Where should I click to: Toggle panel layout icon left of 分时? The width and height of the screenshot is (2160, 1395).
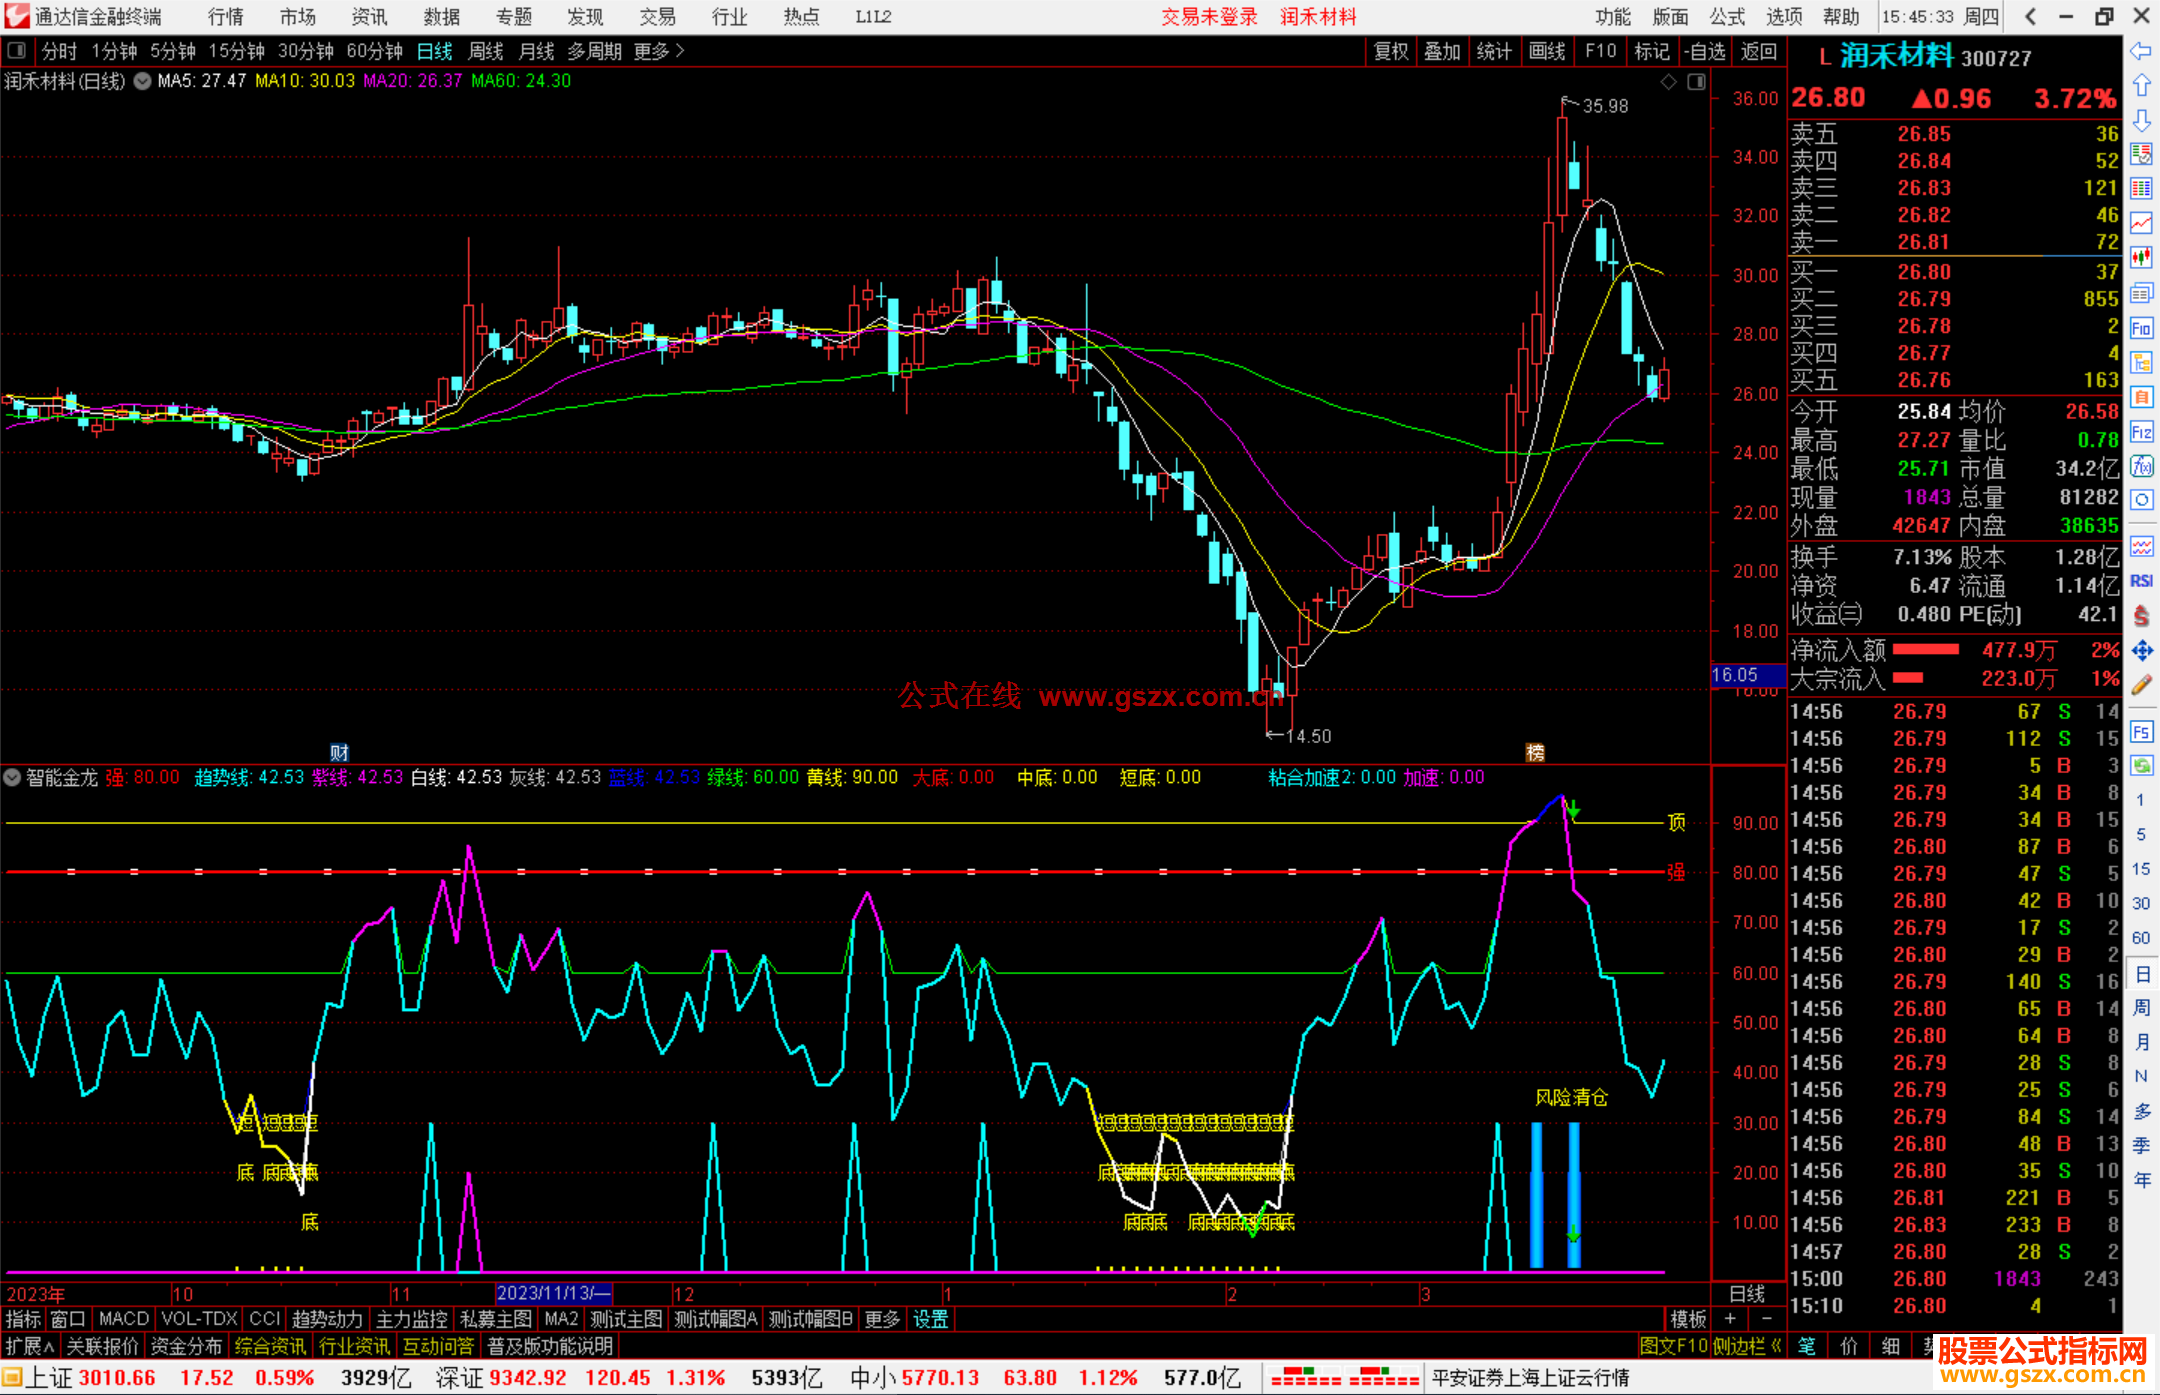pyautogui.click(x=16, y=51)
